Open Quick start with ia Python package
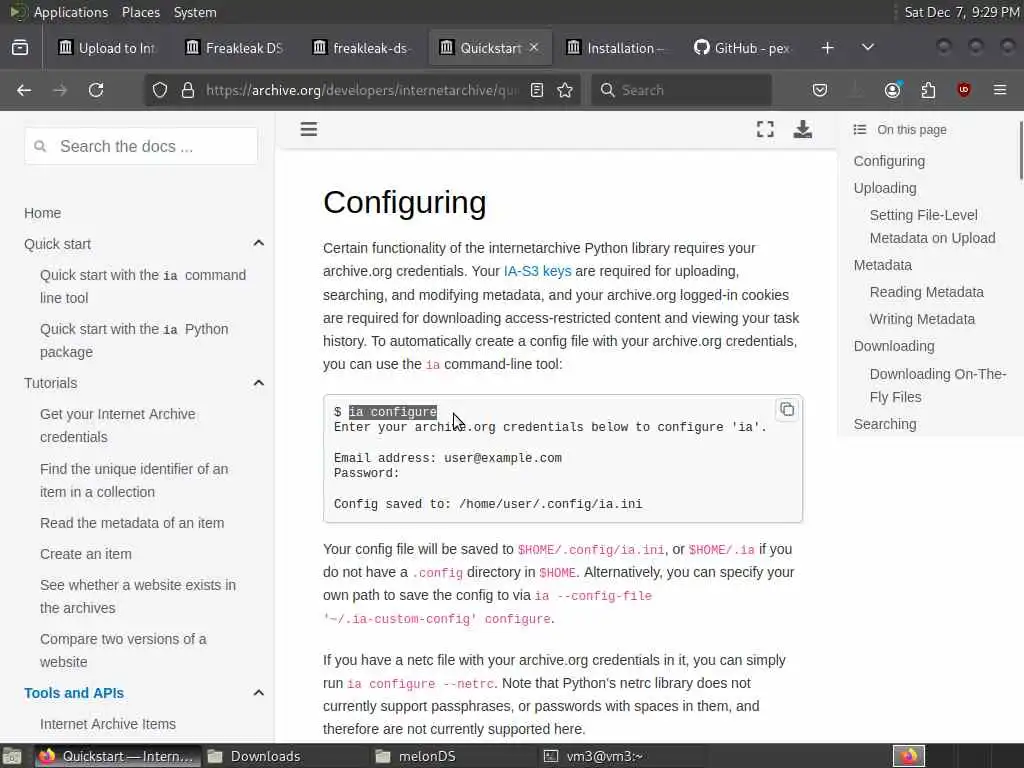The image size is (1024, 768). click(134, 340)
